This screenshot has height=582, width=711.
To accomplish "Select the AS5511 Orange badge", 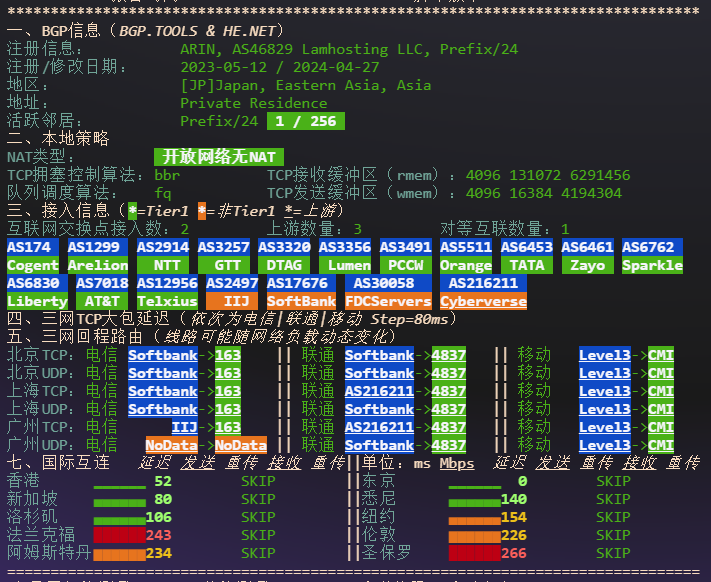I will [x=466, y=256].
